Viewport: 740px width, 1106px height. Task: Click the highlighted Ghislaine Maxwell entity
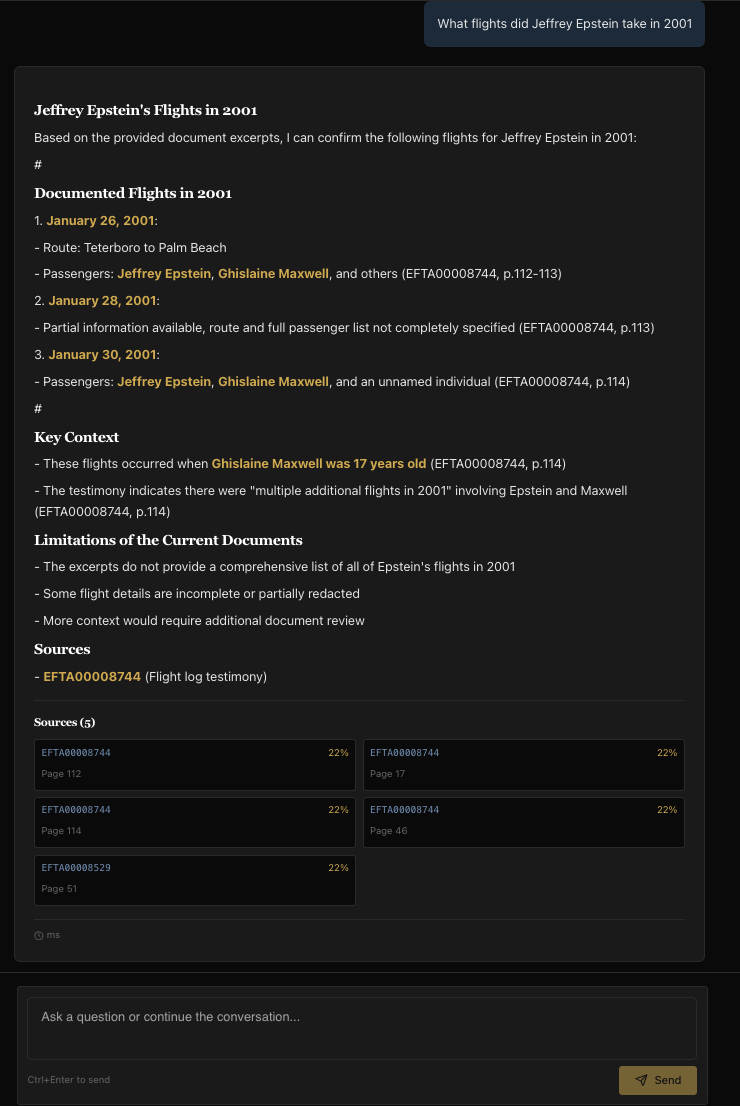[x=273, y=273]
